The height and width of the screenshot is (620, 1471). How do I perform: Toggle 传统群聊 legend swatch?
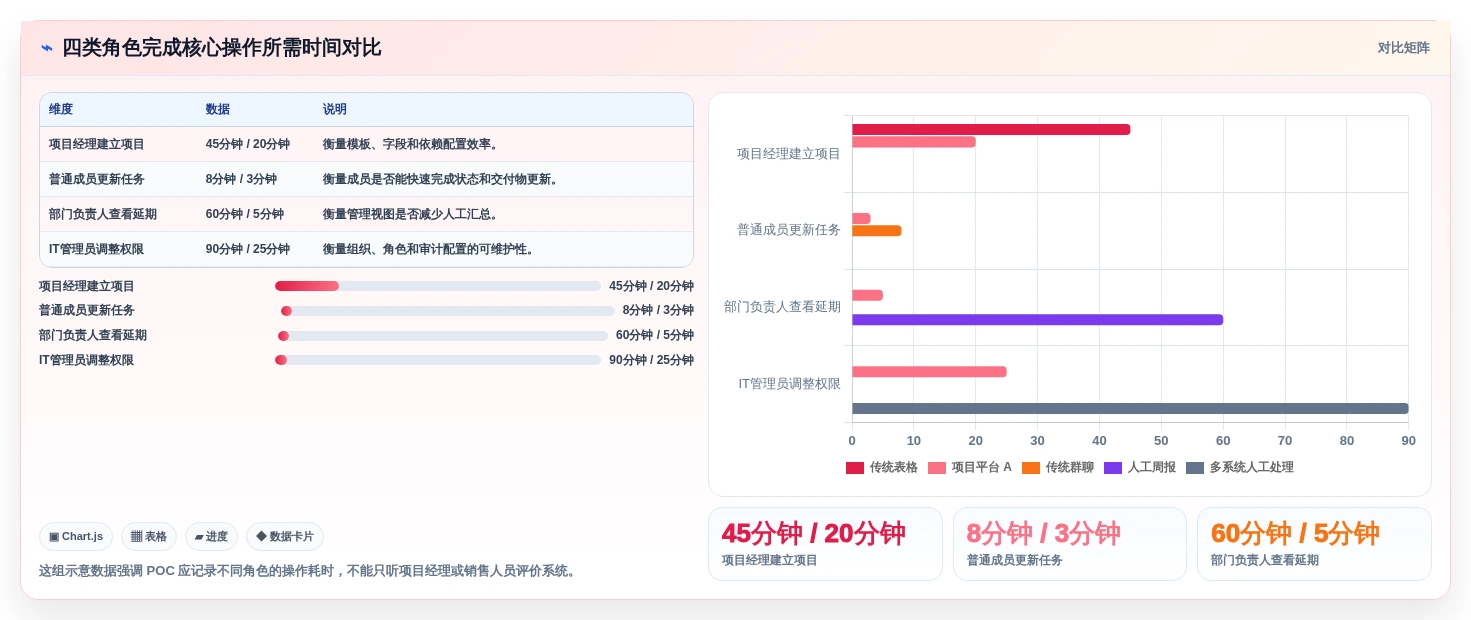1031,467
